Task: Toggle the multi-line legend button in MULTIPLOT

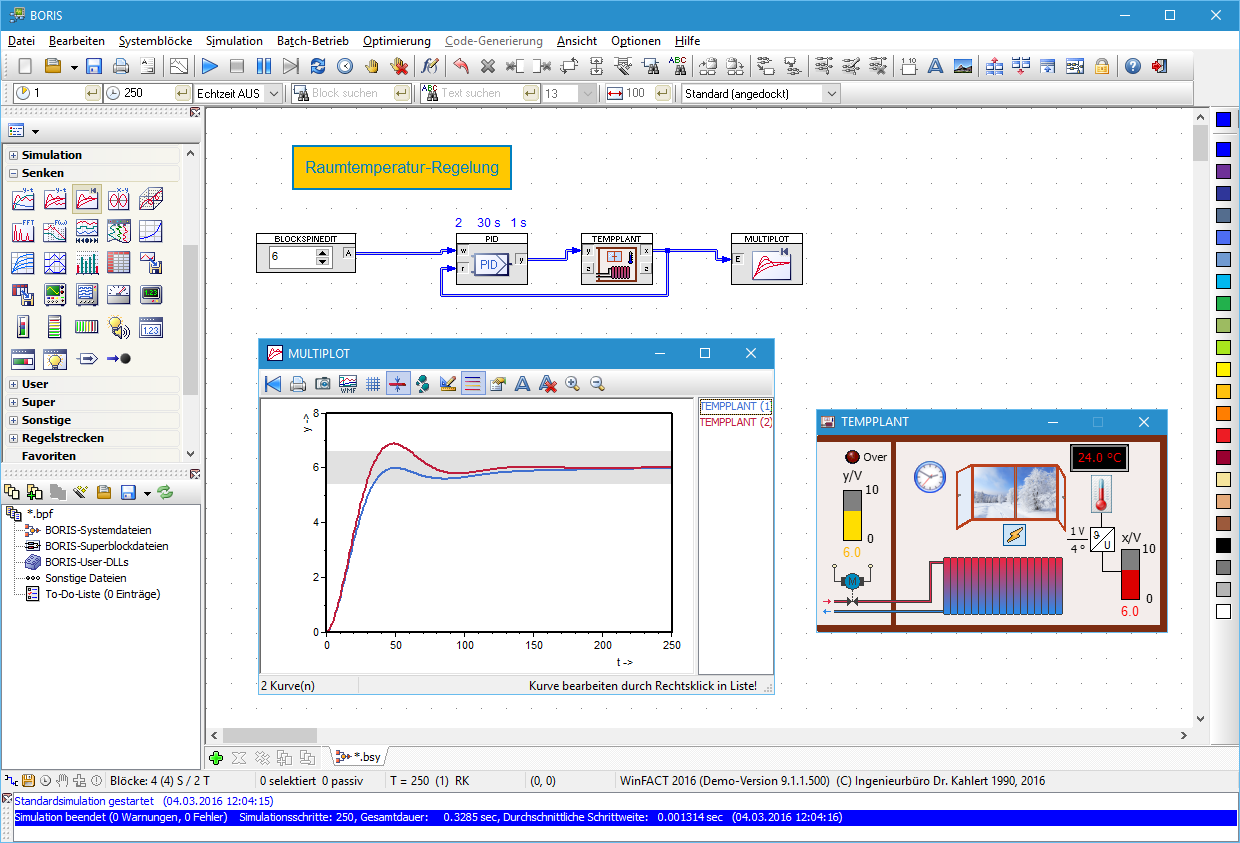Action: [473, 383]
